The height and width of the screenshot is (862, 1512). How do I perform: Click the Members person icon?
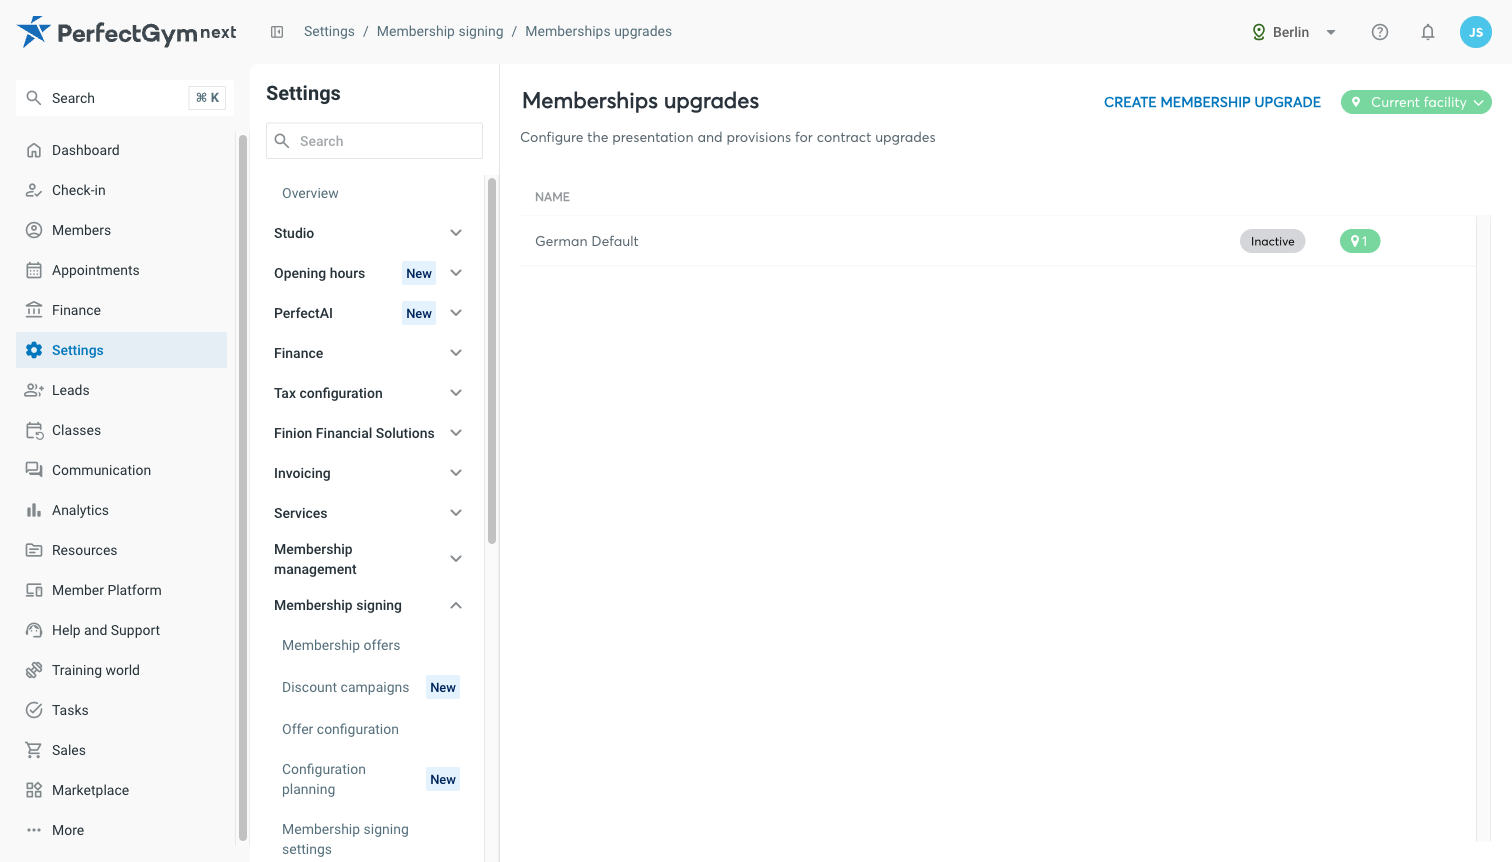click(34, 230)
